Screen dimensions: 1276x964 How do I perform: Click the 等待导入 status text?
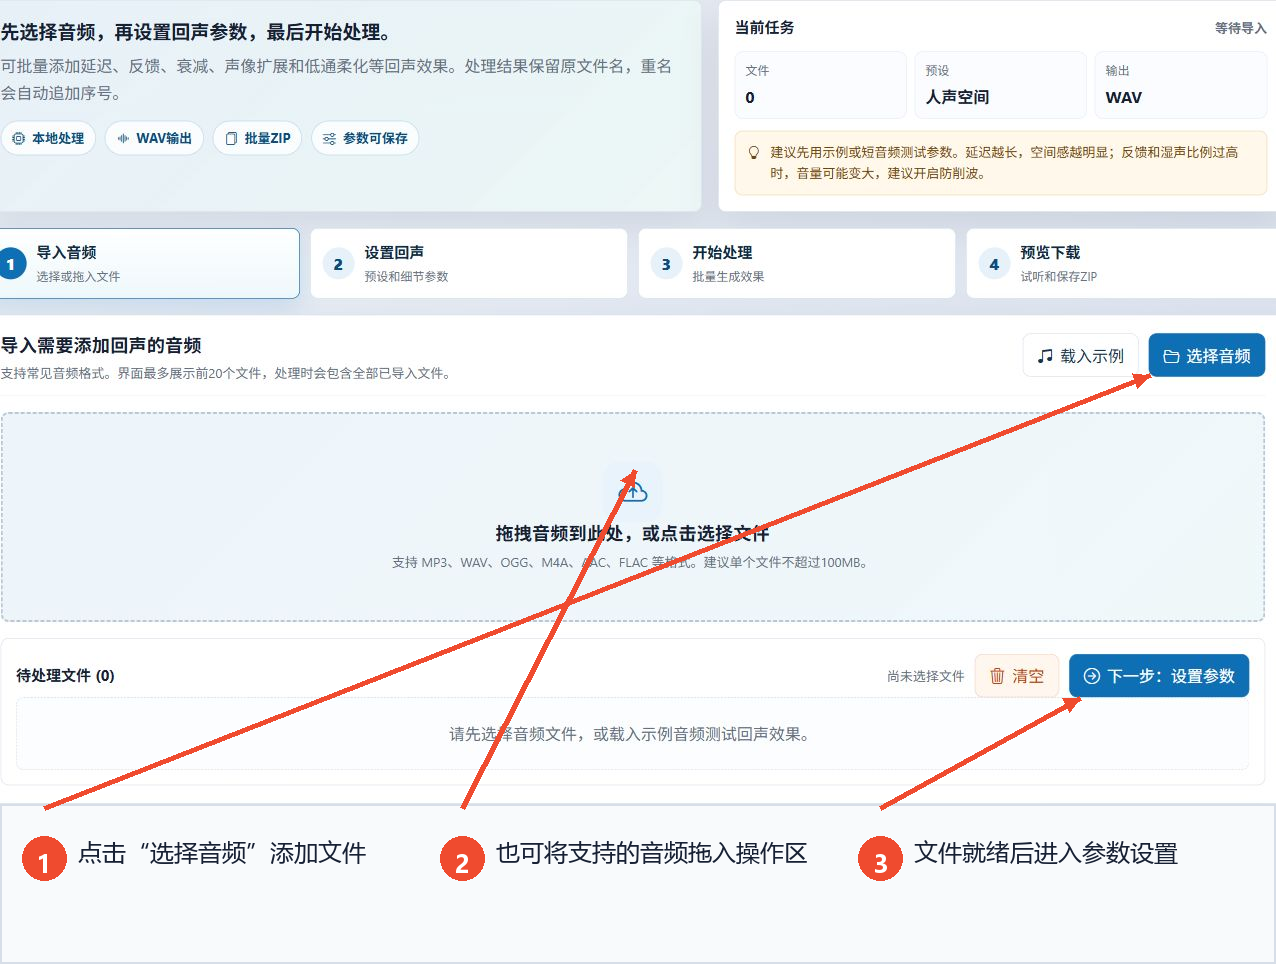1240,28
